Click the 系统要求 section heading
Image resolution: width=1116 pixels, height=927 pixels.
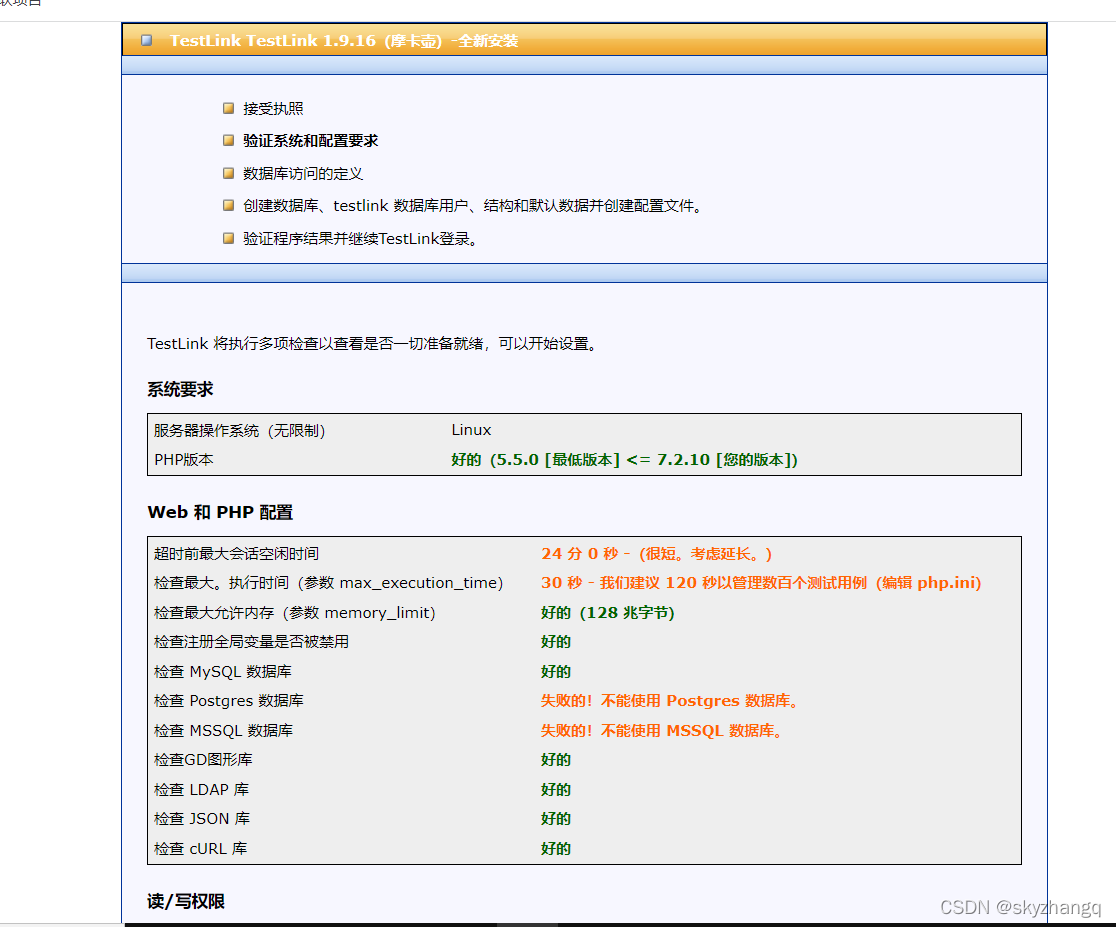[x=180, y=389]
